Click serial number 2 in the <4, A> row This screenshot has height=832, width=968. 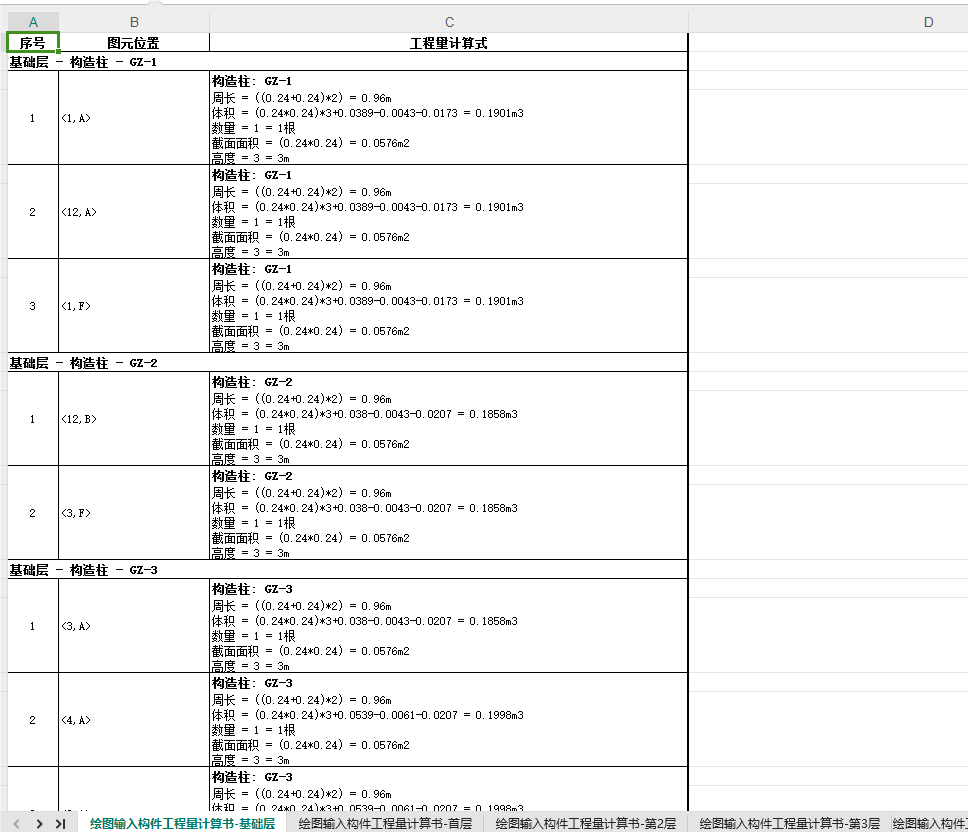pos(33,720)
